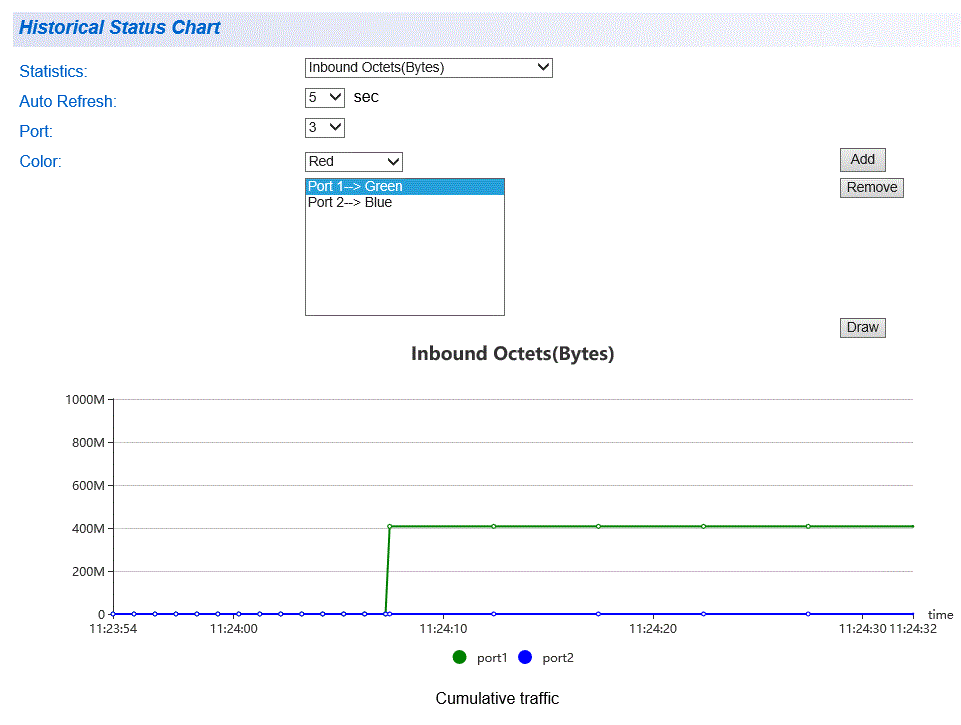Toggle the blue port2 legend dot
The height and width of the screenshot is (725, 961).
[525, 657]
